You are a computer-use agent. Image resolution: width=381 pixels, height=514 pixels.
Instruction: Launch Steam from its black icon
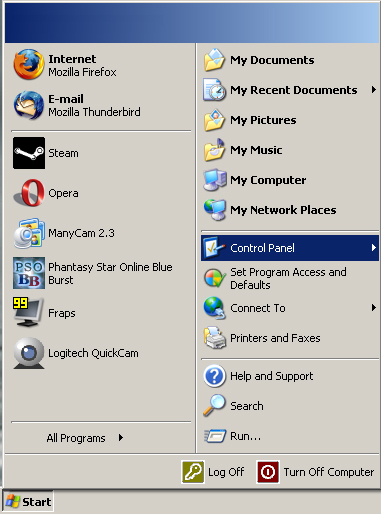tap(29, 153)
